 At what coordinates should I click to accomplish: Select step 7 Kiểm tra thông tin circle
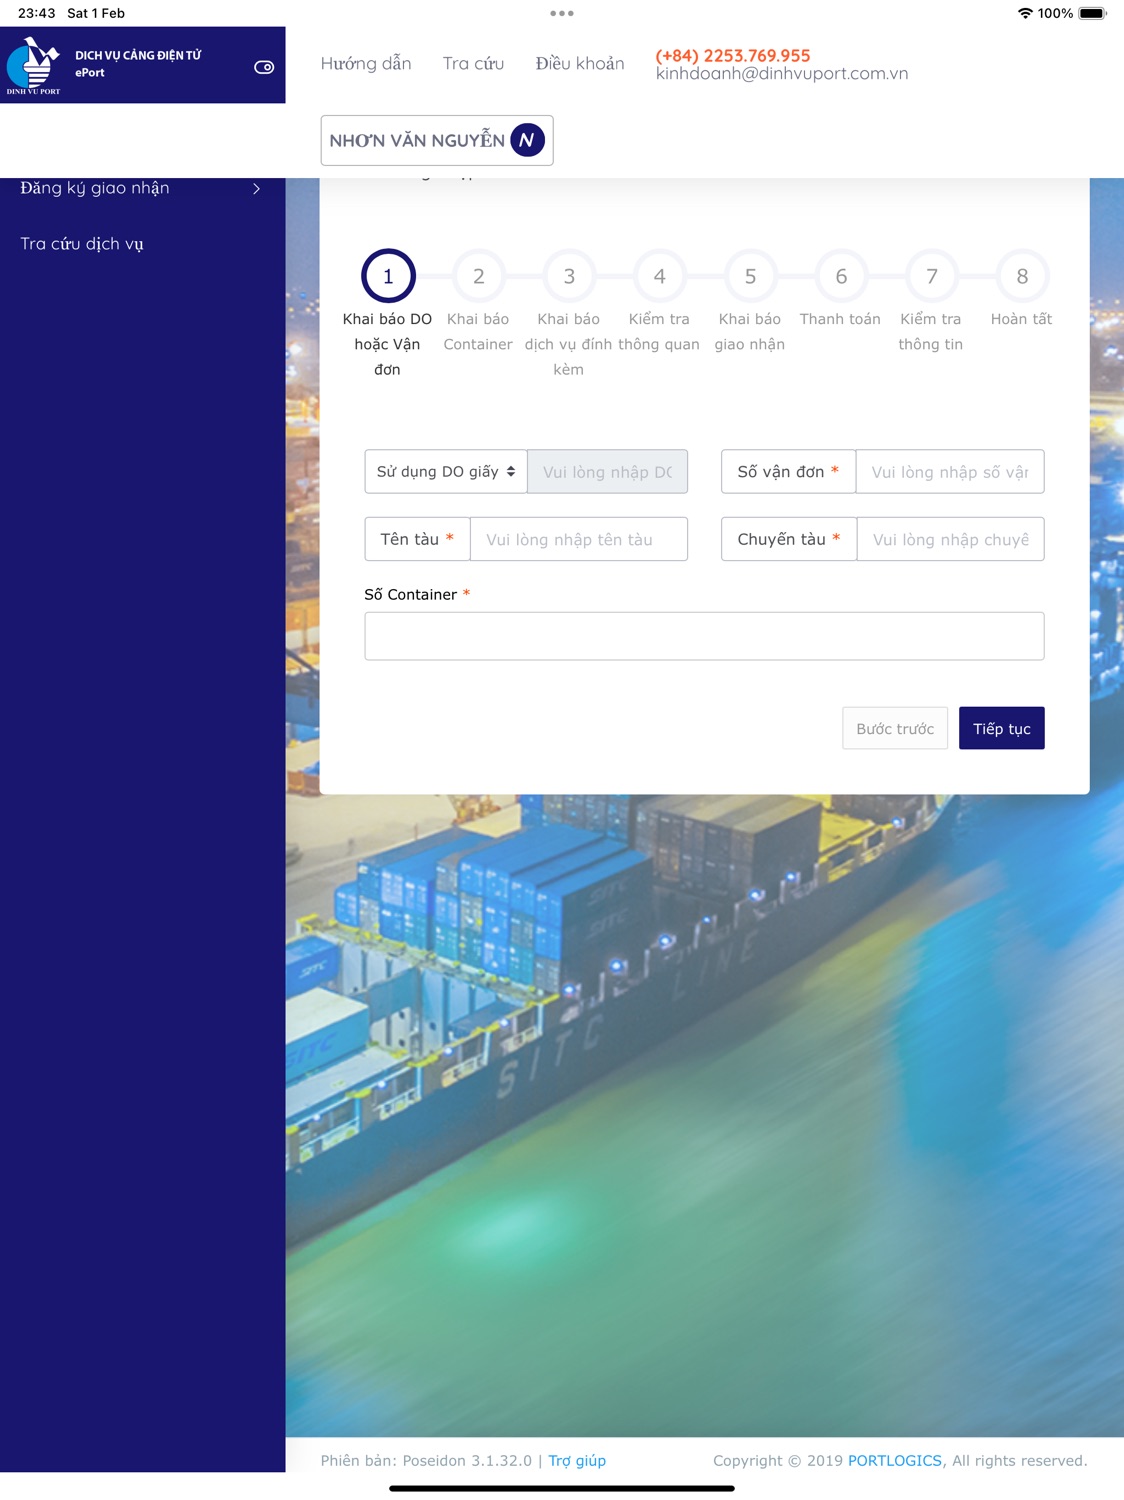coord(932,276)
